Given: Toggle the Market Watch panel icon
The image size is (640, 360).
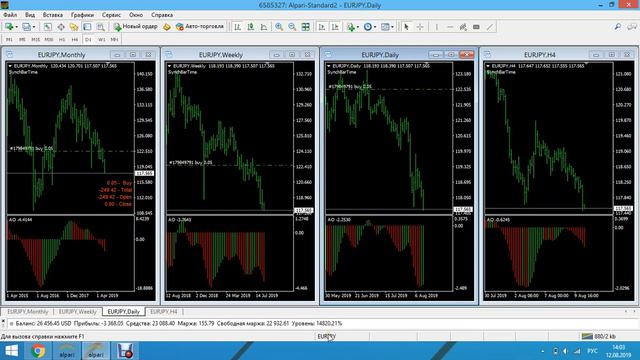Looking at the screenshot, I should coord(48,27).
